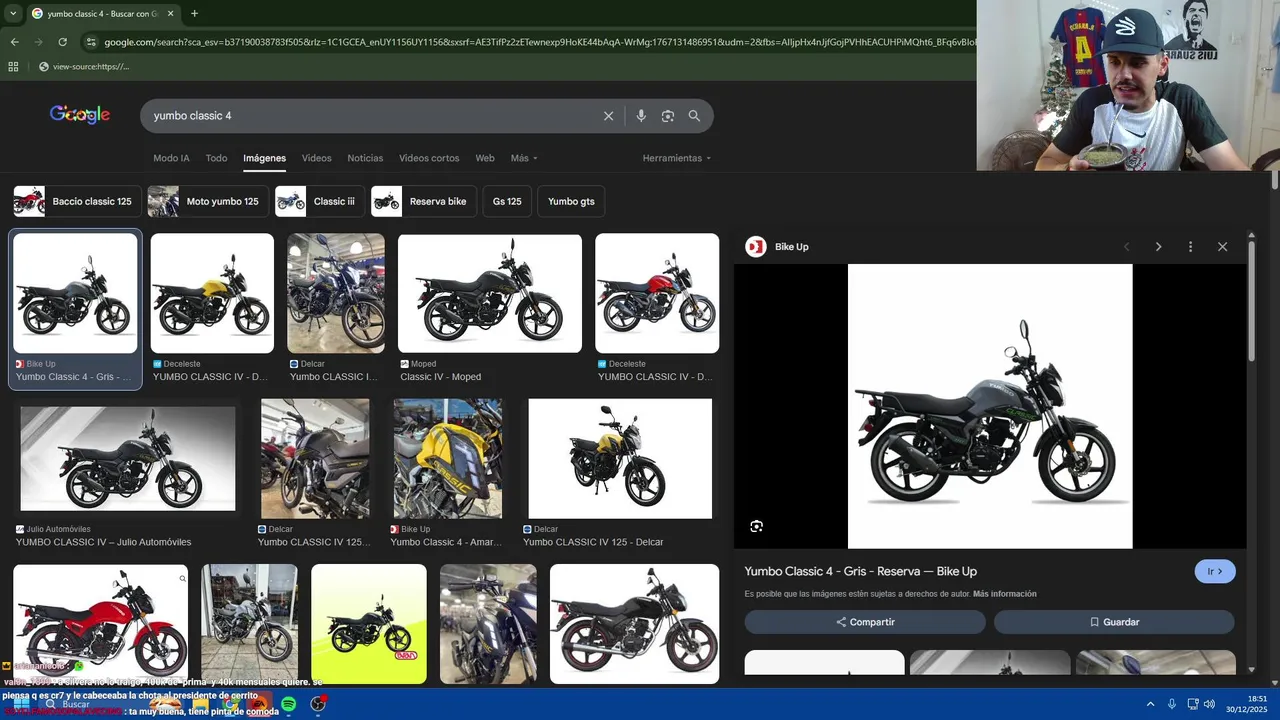Open search by image (Lens) icon
Screen dimensions: 1280x720
pyautogui.click(x=667, y=116)
